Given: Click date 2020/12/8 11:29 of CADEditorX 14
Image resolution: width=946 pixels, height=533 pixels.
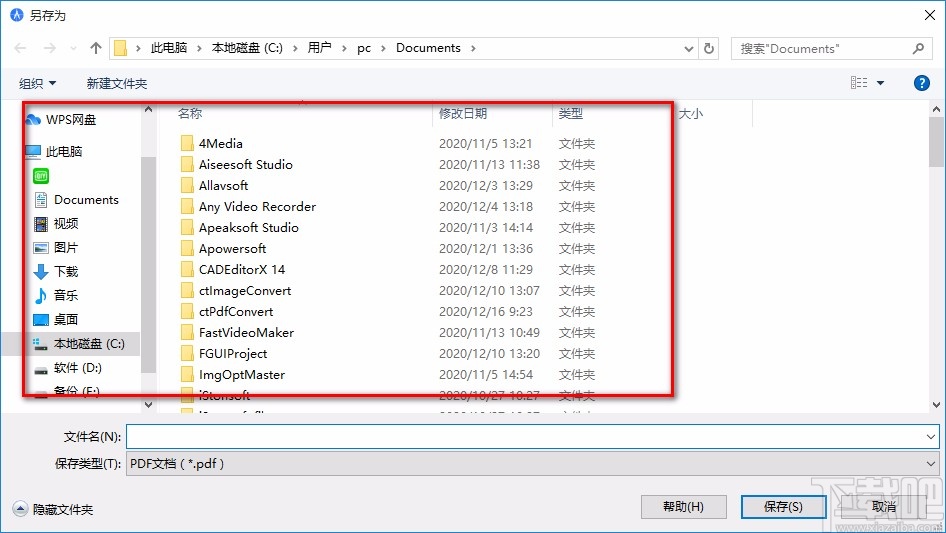Looking at the screenshot, I should (486, 269).
